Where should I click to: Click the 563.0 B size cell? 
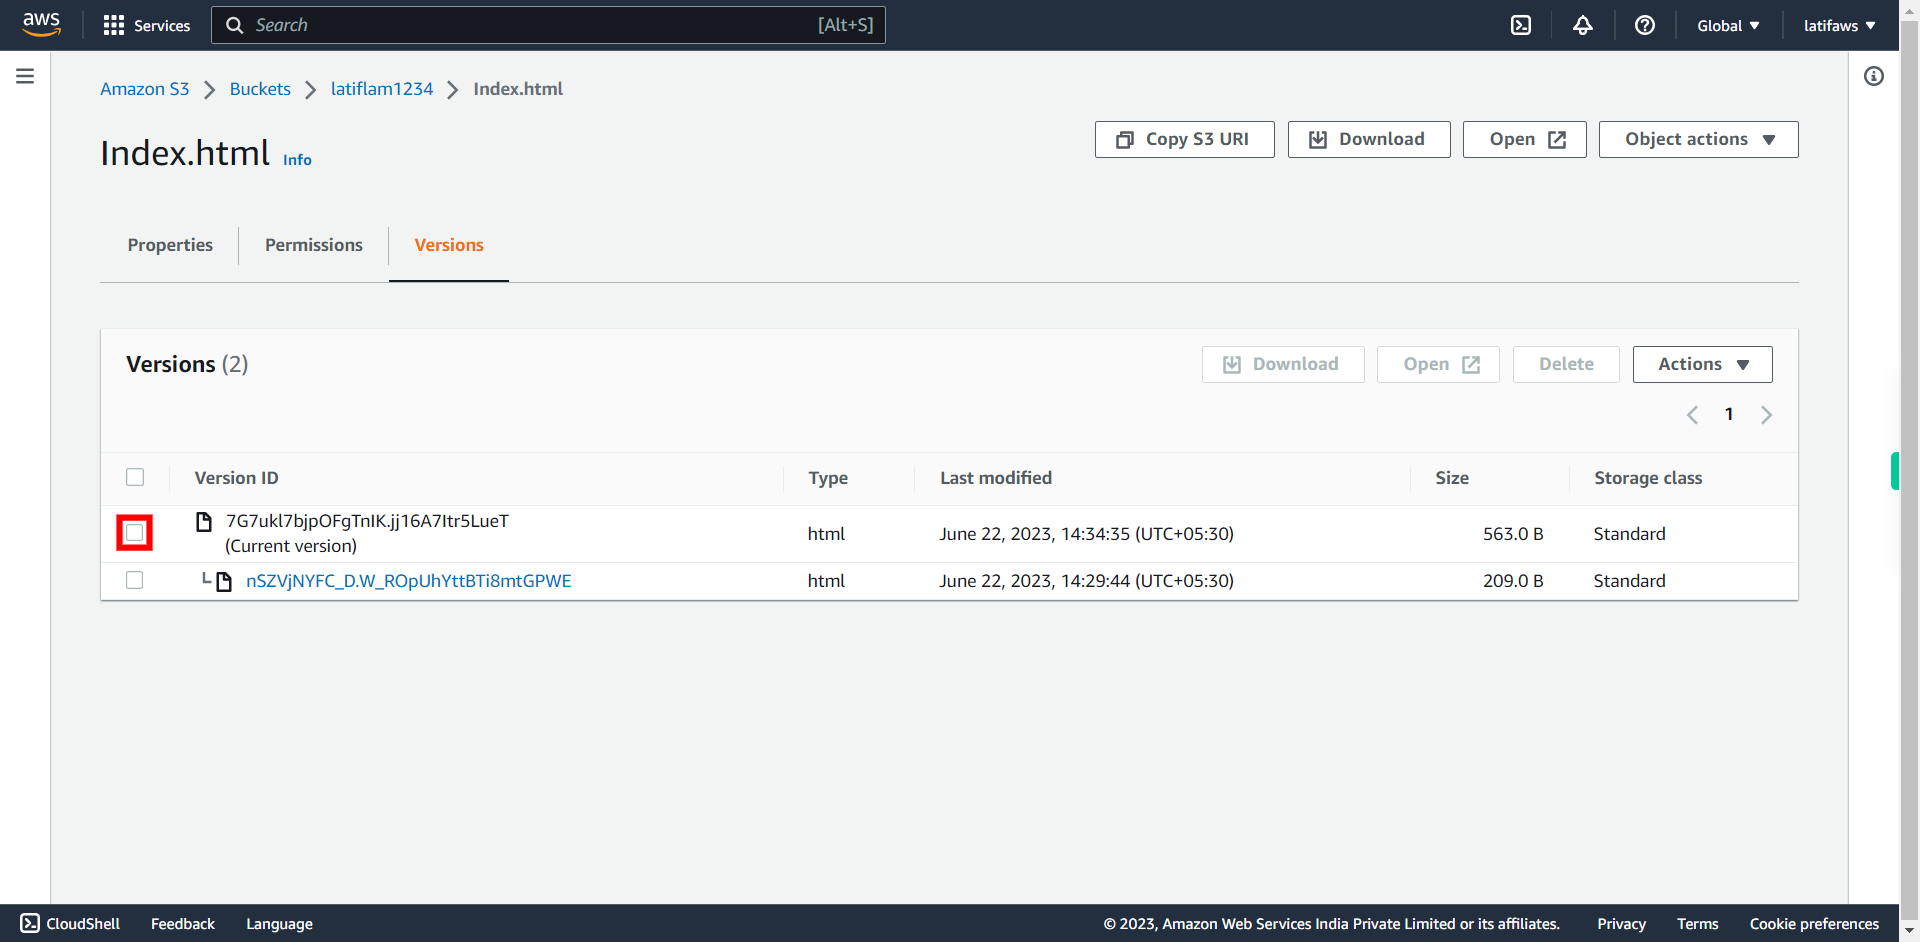[1513, 534]
